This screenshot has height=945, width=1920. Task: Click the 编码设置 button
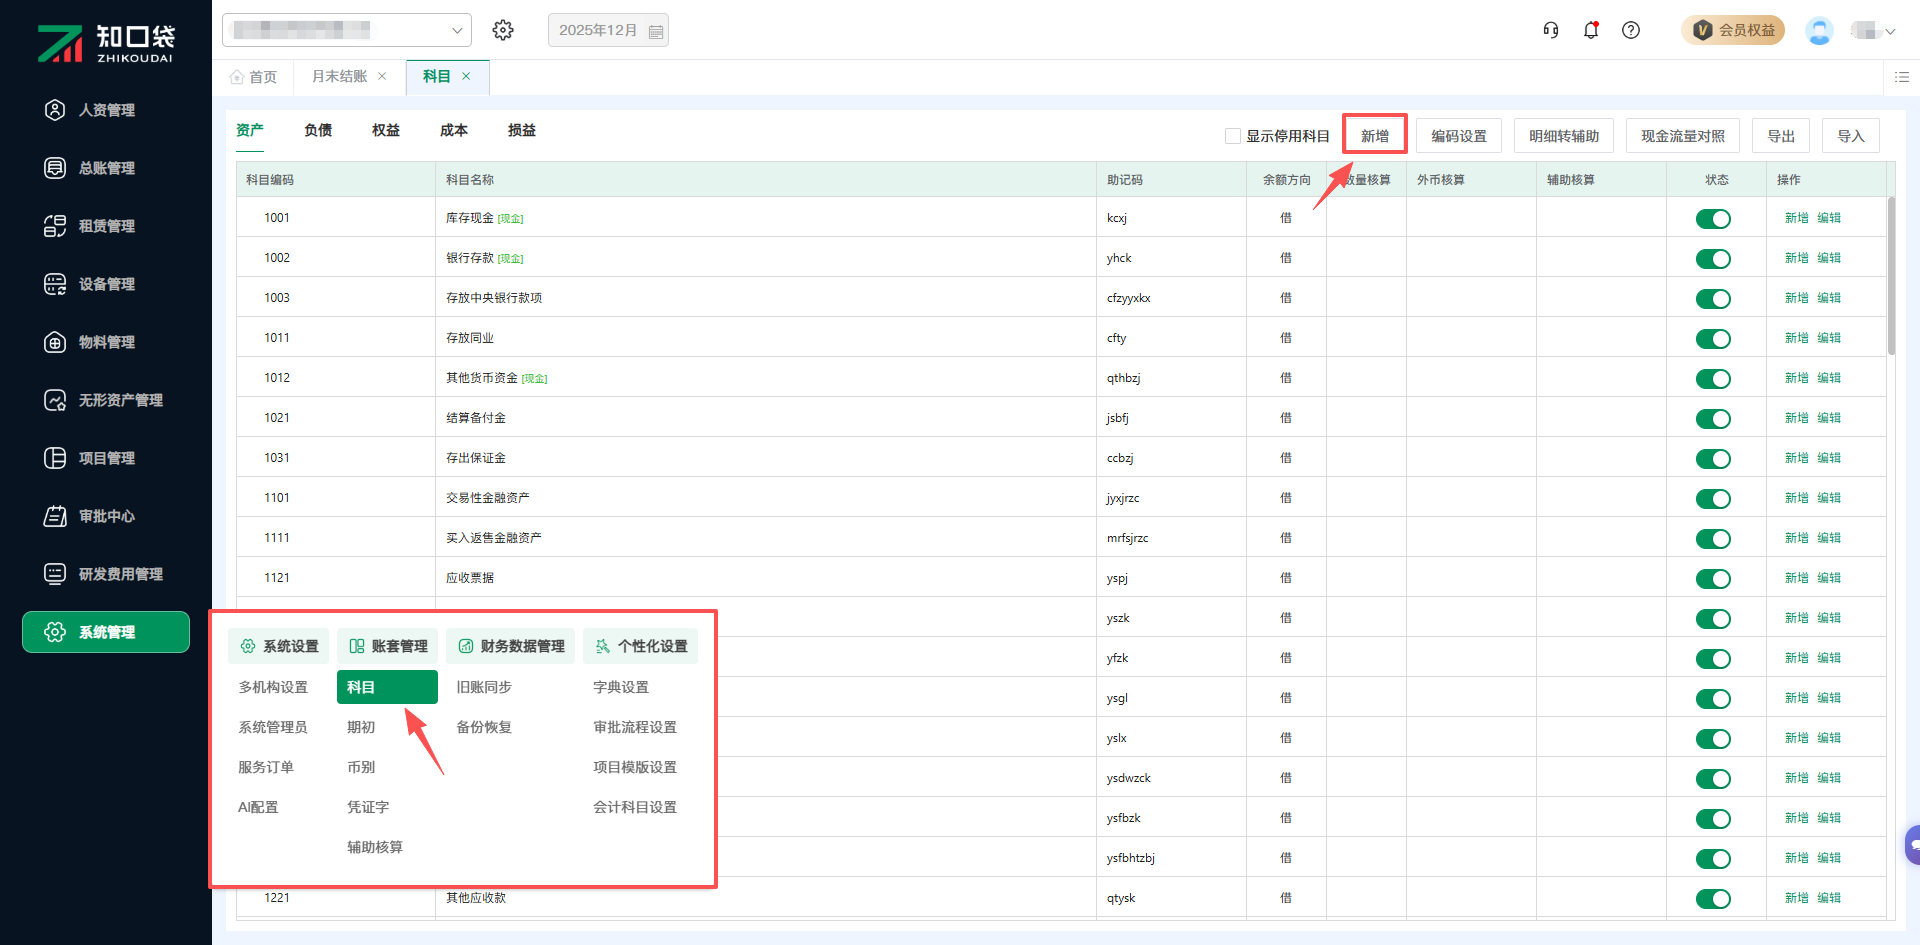(x=1459, y=136)
